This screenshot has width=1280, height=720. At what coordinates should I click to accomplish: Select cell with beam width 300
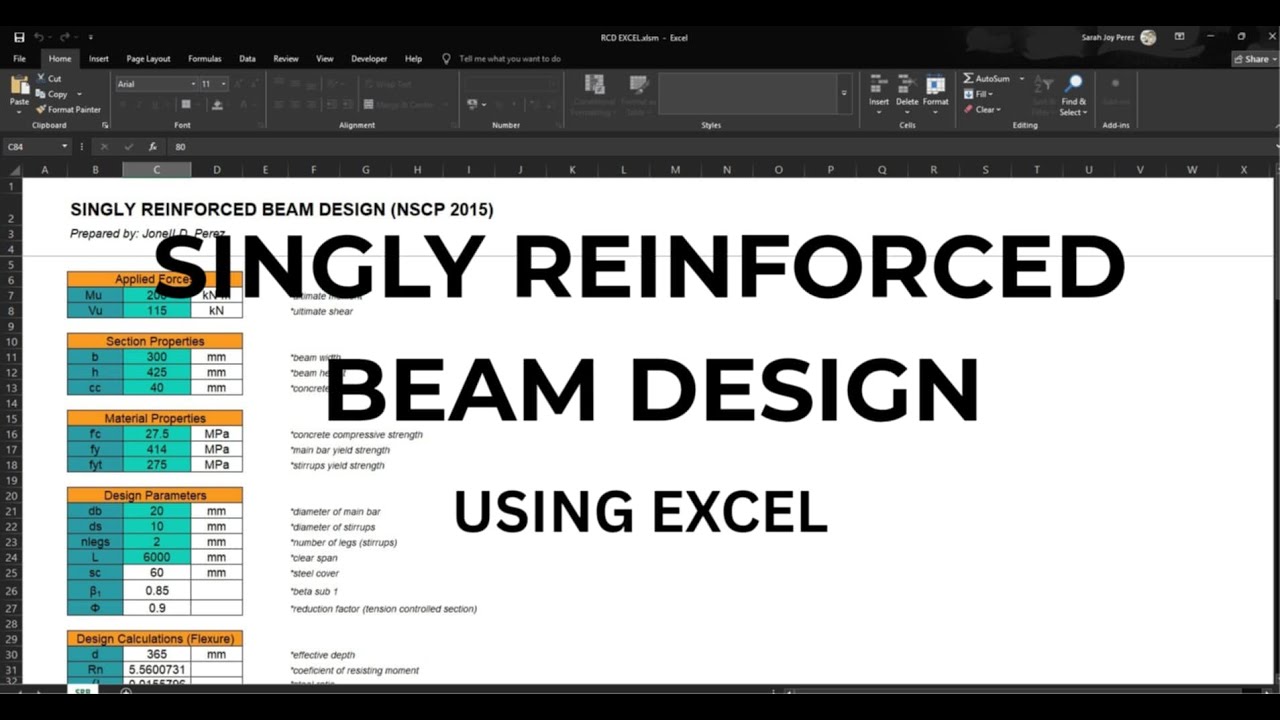tap(157, 357)
